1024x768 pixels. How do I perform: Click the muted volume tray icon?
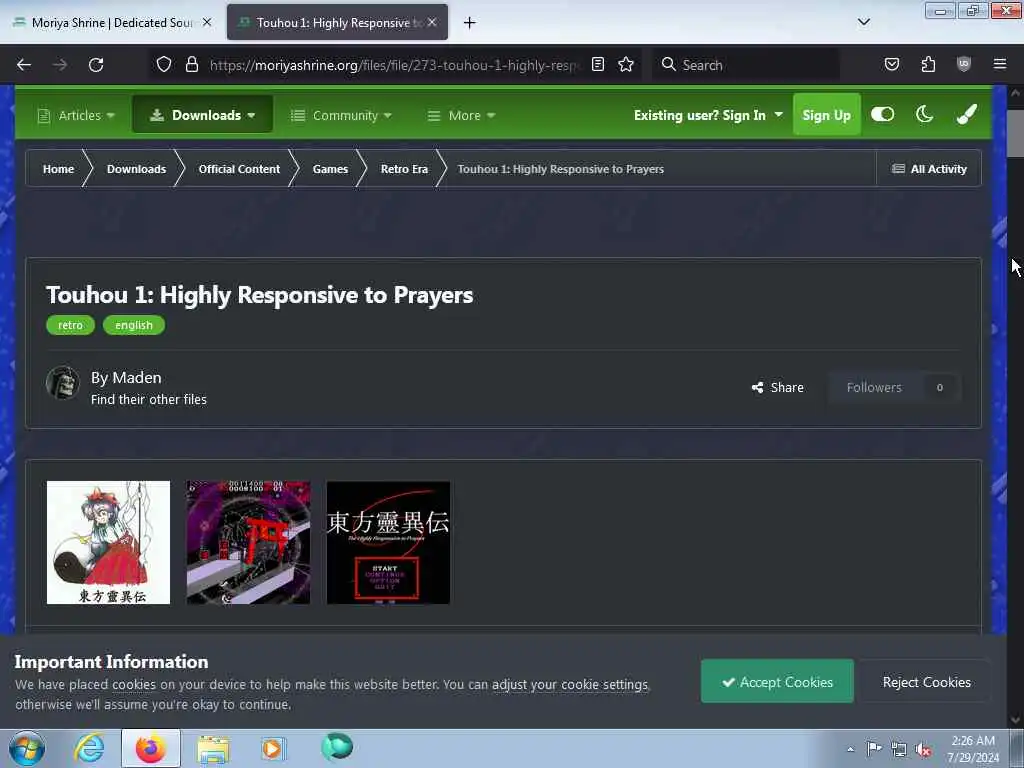click(x=923, y=750)
